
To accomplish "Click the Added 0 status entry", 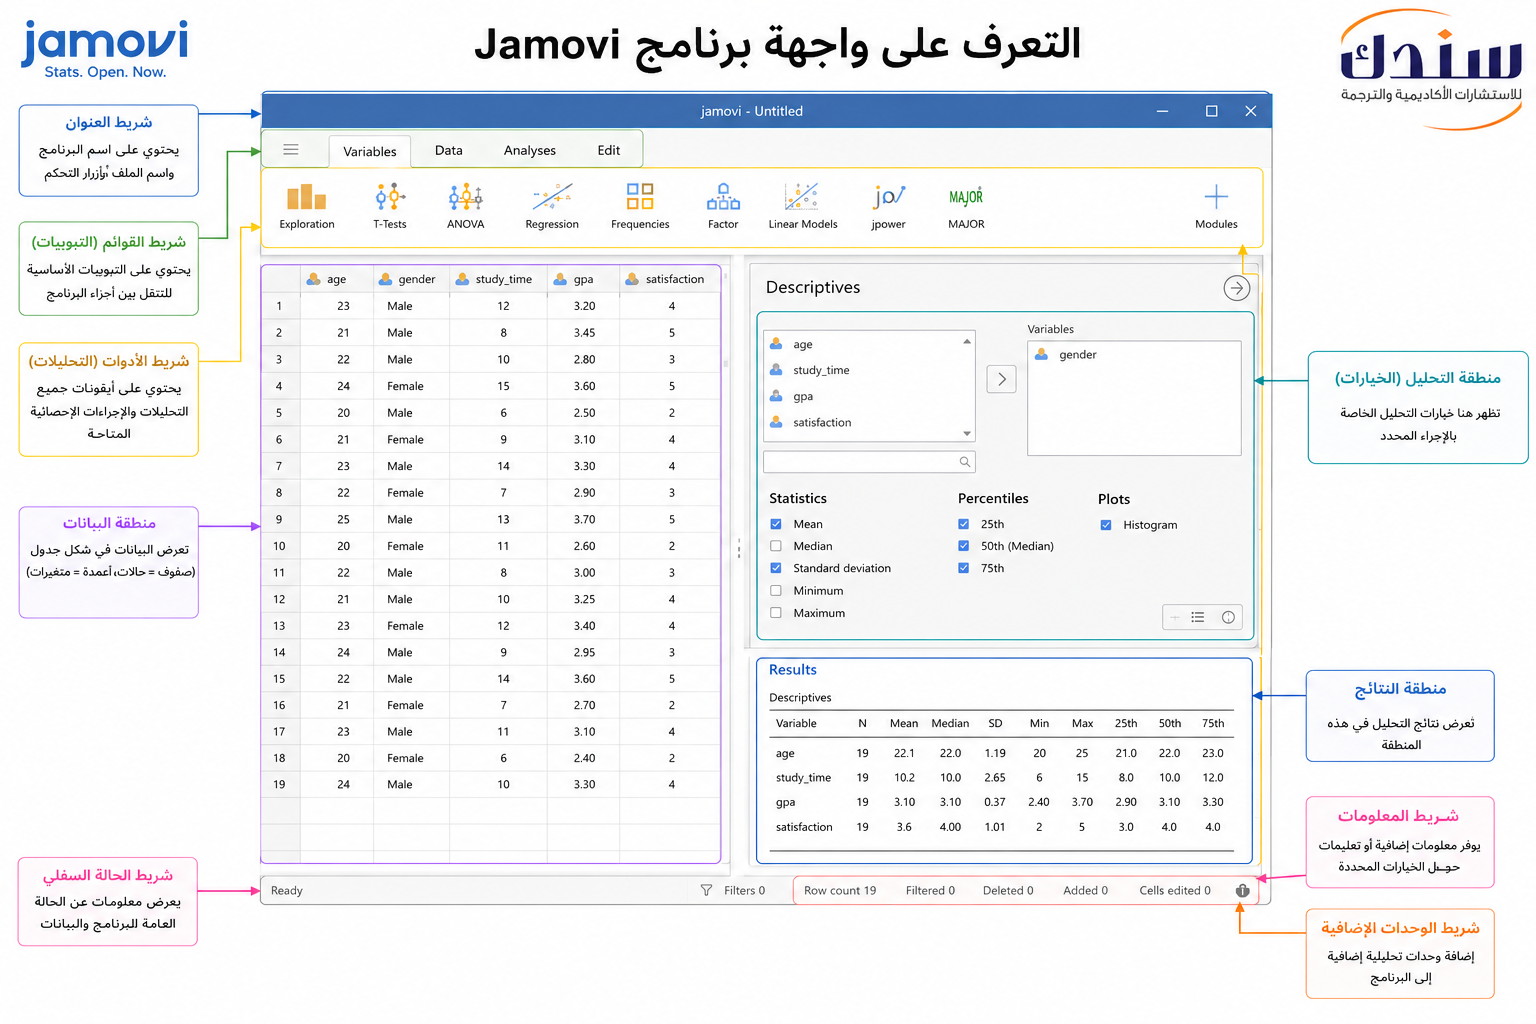I will (1085, 890).
